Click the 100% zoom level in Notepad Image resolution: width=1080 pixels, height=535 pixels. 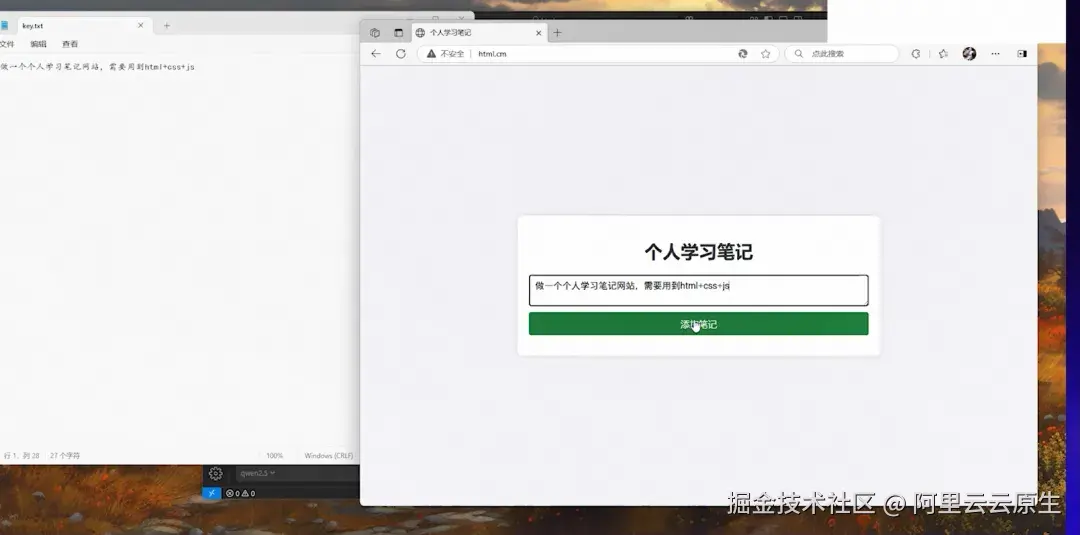coord(274,456)
